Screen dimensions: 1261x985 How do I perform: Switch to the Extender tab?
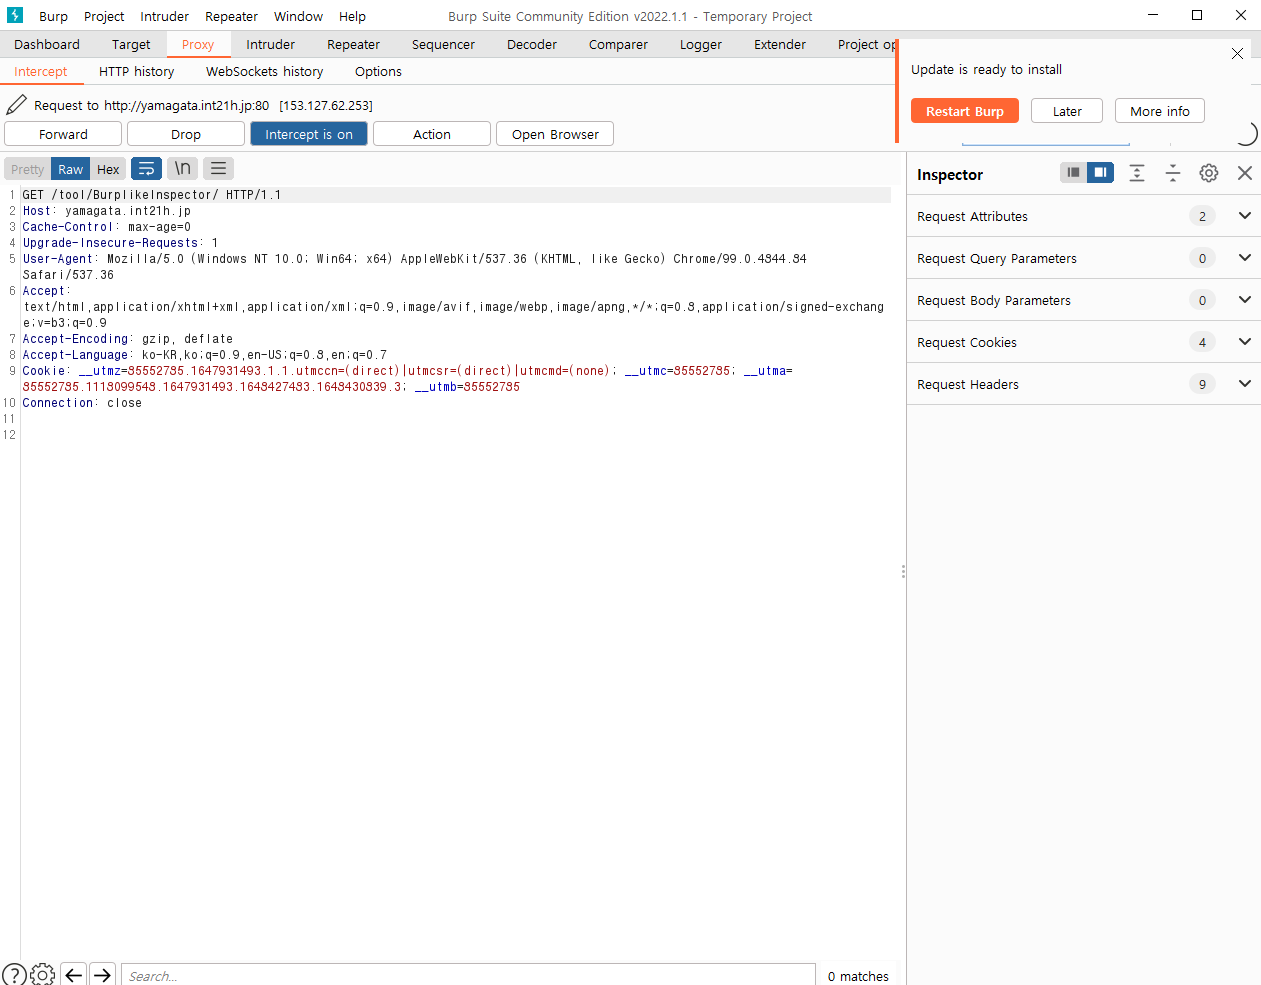pyautogui.click(x=780, y=44)
